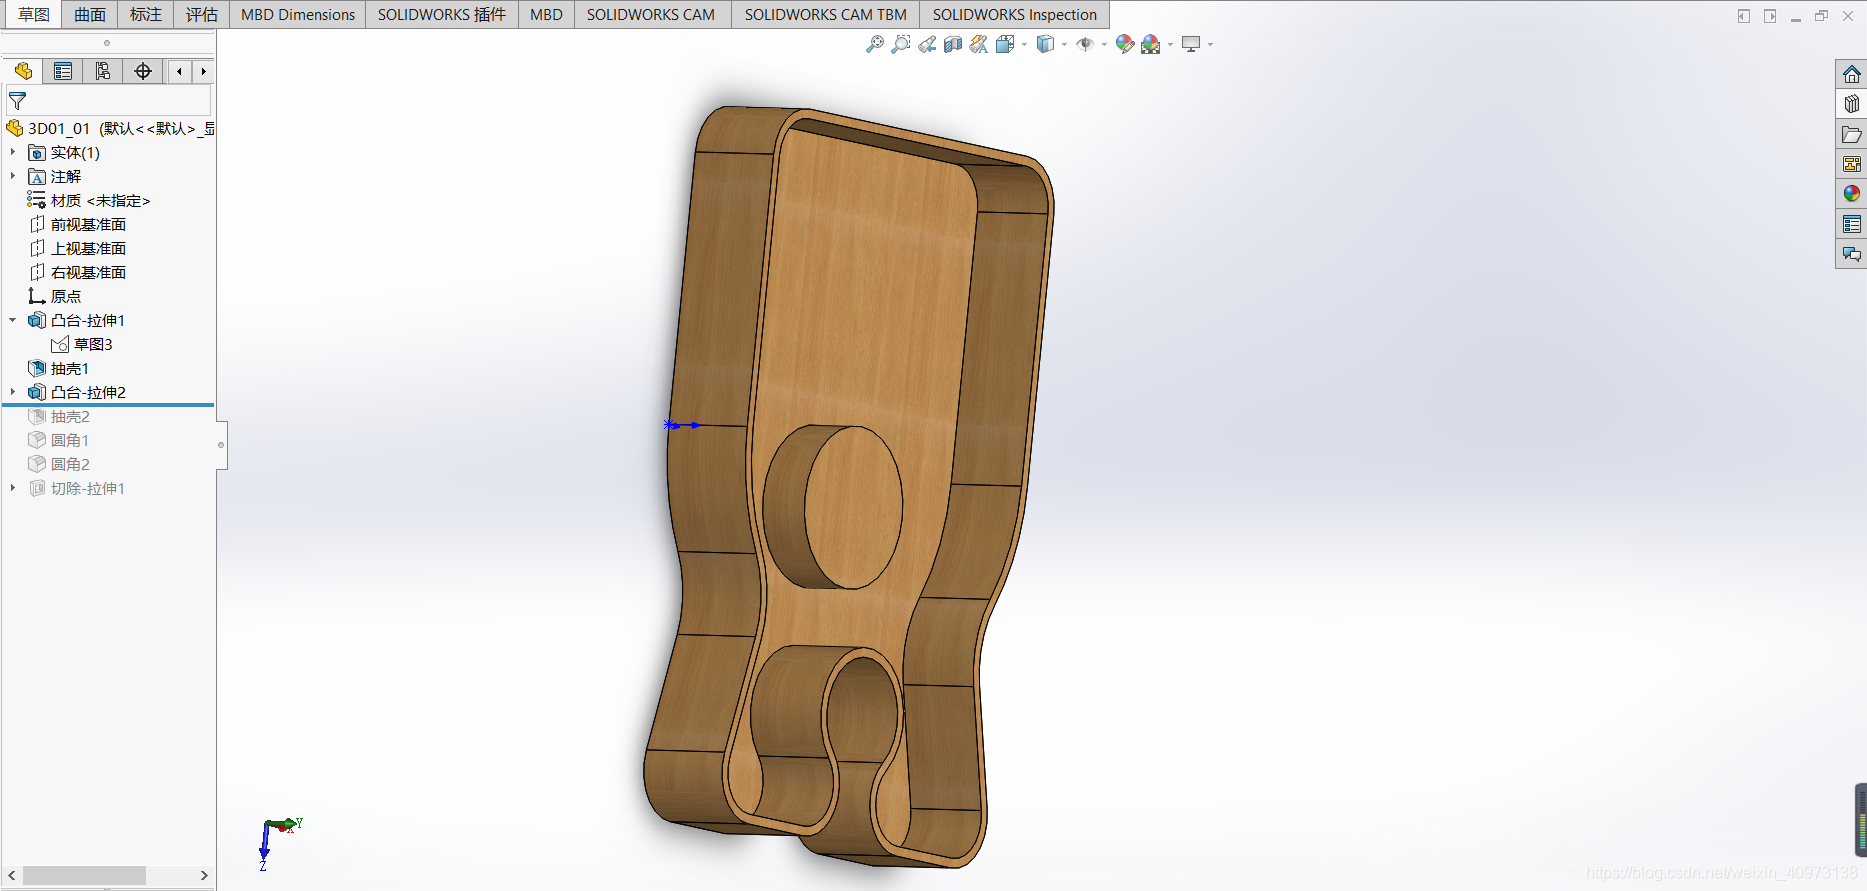Open the Display Style dropdown arrow

[1064, 44]
